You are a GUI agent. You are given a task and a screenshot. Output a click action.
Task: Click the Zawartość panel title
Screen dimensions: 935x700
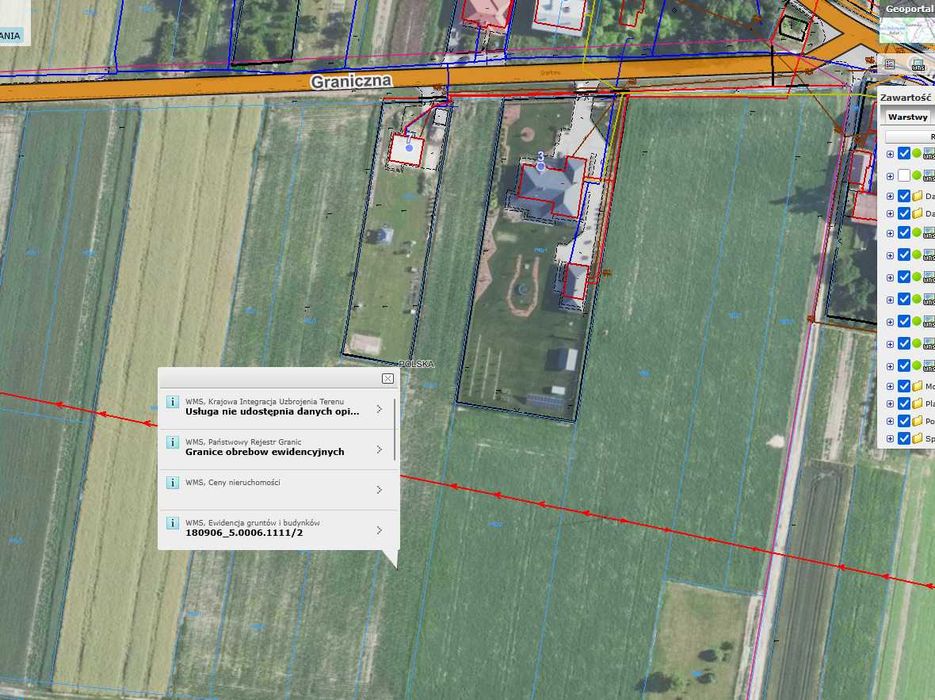pyautogui.click(x=906, y=97)
